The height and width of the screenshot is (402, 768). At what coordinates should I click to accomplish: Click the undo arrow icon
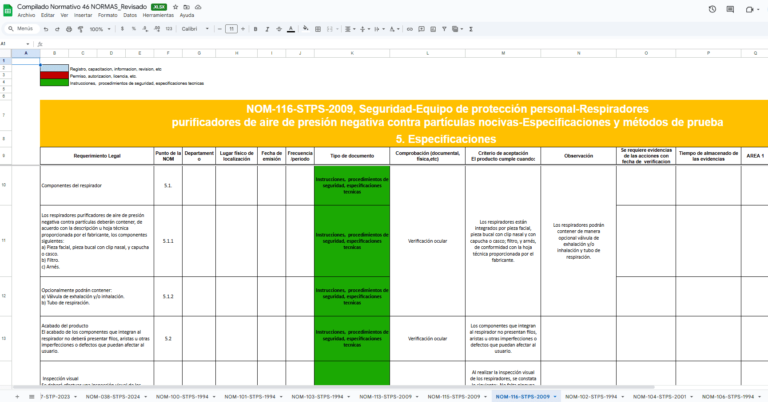tap(43, 29)
